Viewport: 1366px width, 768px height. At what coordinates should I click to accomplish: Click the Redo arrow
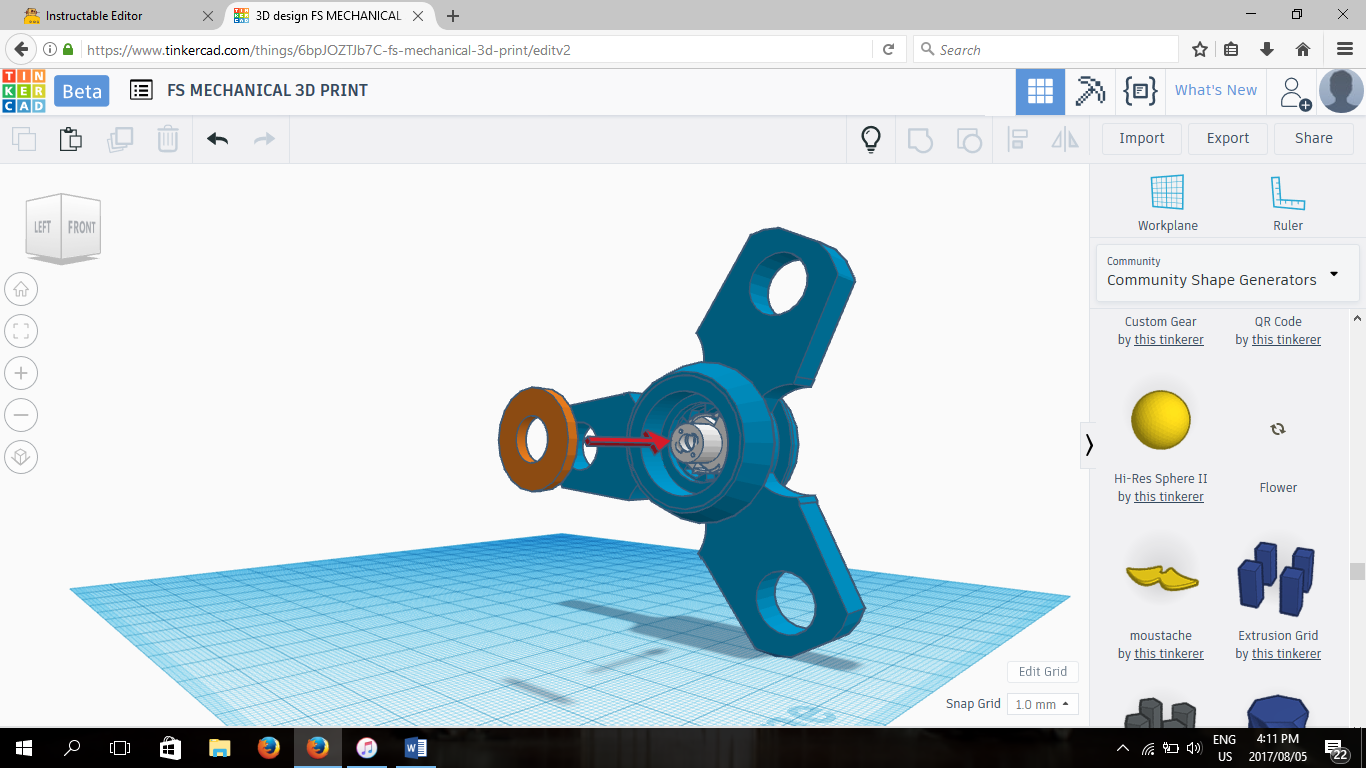point(264,139)
